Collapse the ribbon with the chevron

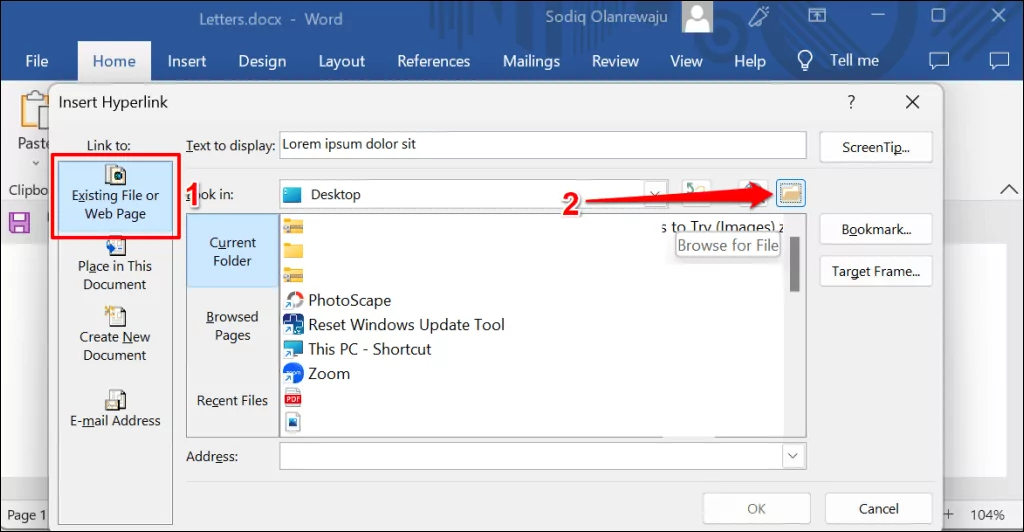pos(1009,189)
